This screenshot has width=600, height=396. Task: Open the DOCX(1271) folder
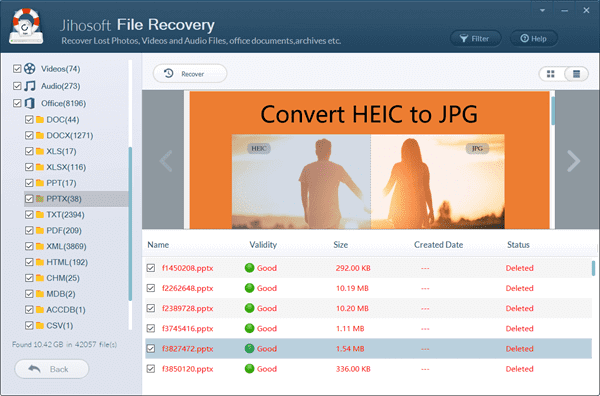tap(70, 135)
